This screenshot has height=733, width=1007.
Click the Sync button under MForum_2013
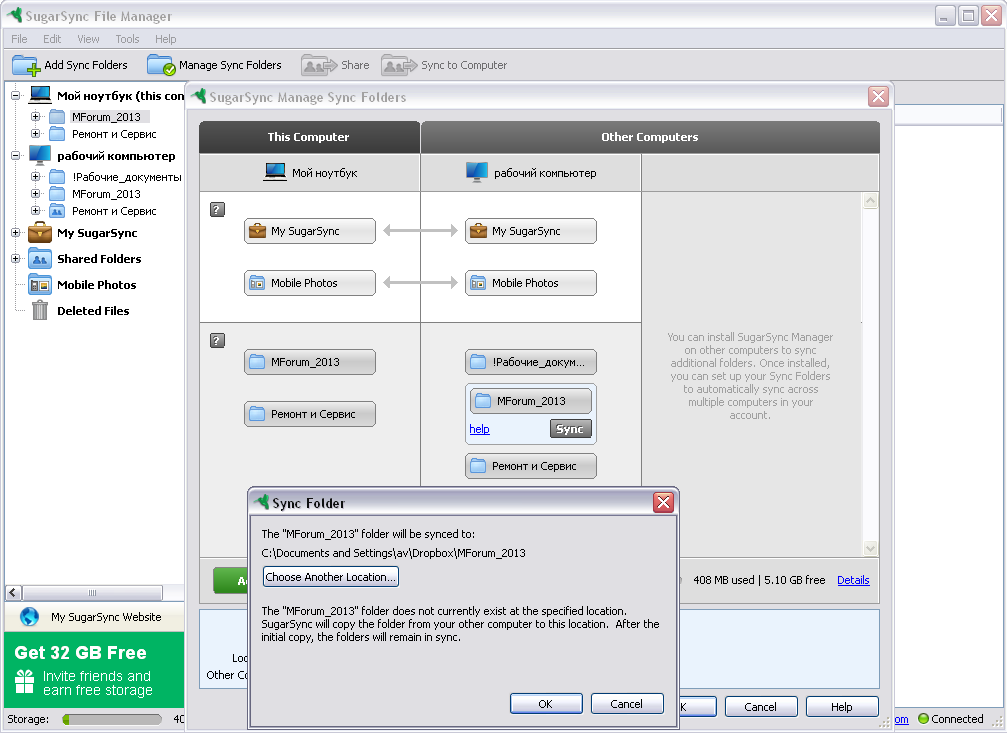[570, 428]
